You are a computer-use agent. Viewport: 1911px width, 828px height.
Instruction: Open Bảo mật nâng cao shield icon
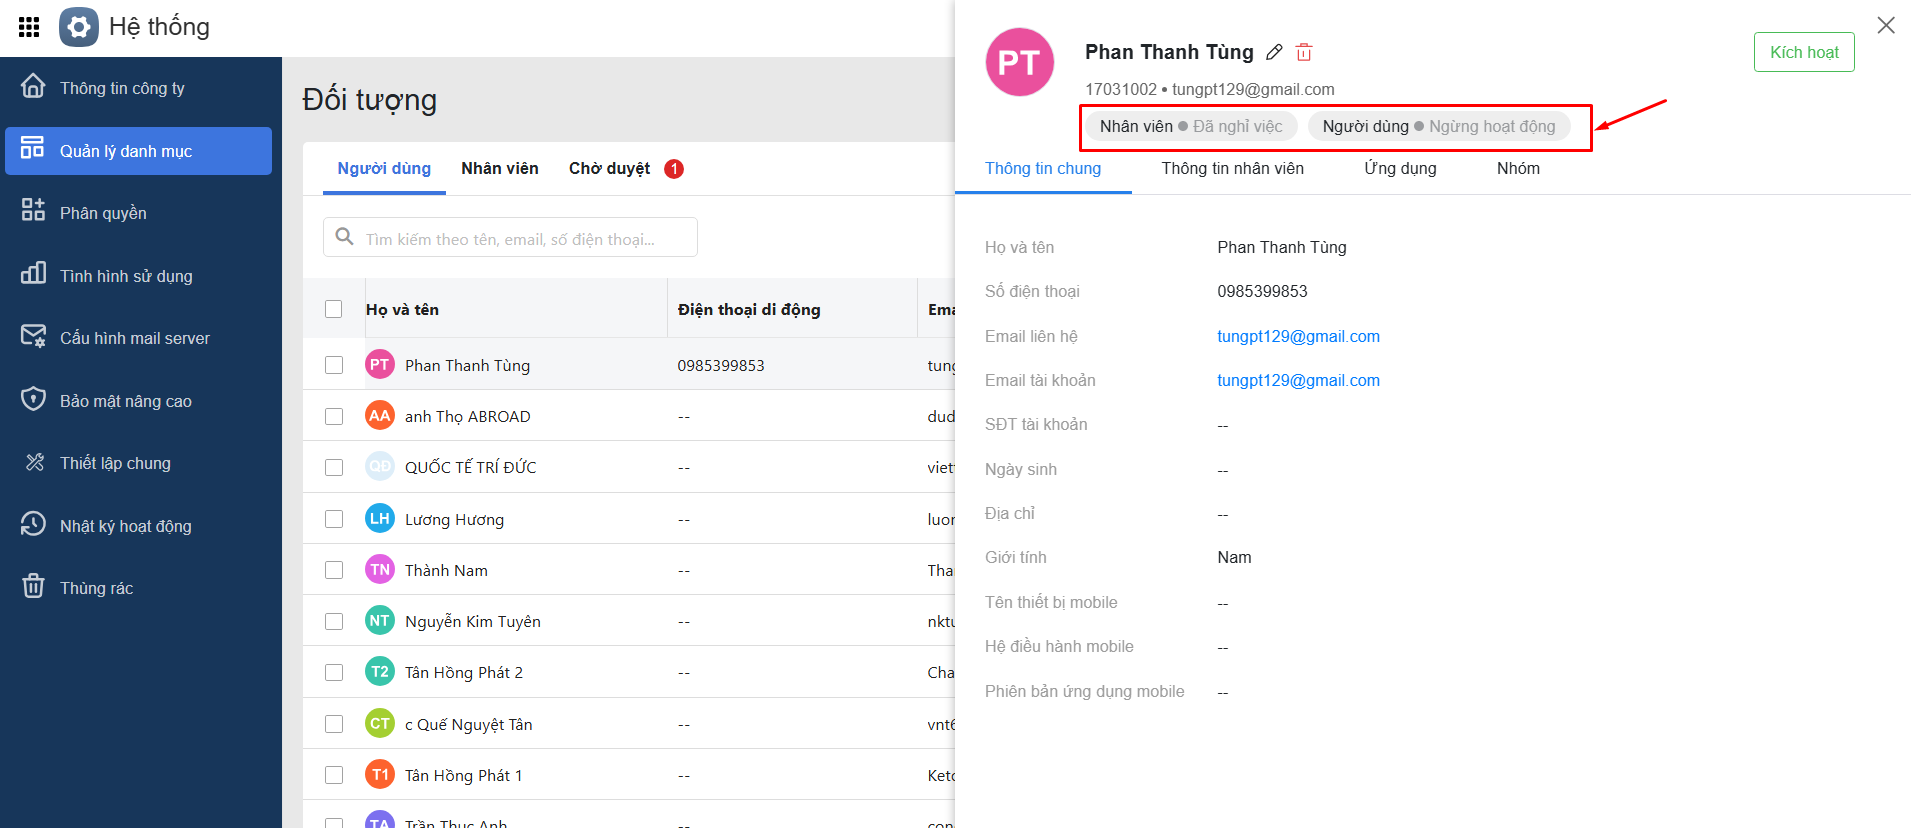[x=33, y=400]
